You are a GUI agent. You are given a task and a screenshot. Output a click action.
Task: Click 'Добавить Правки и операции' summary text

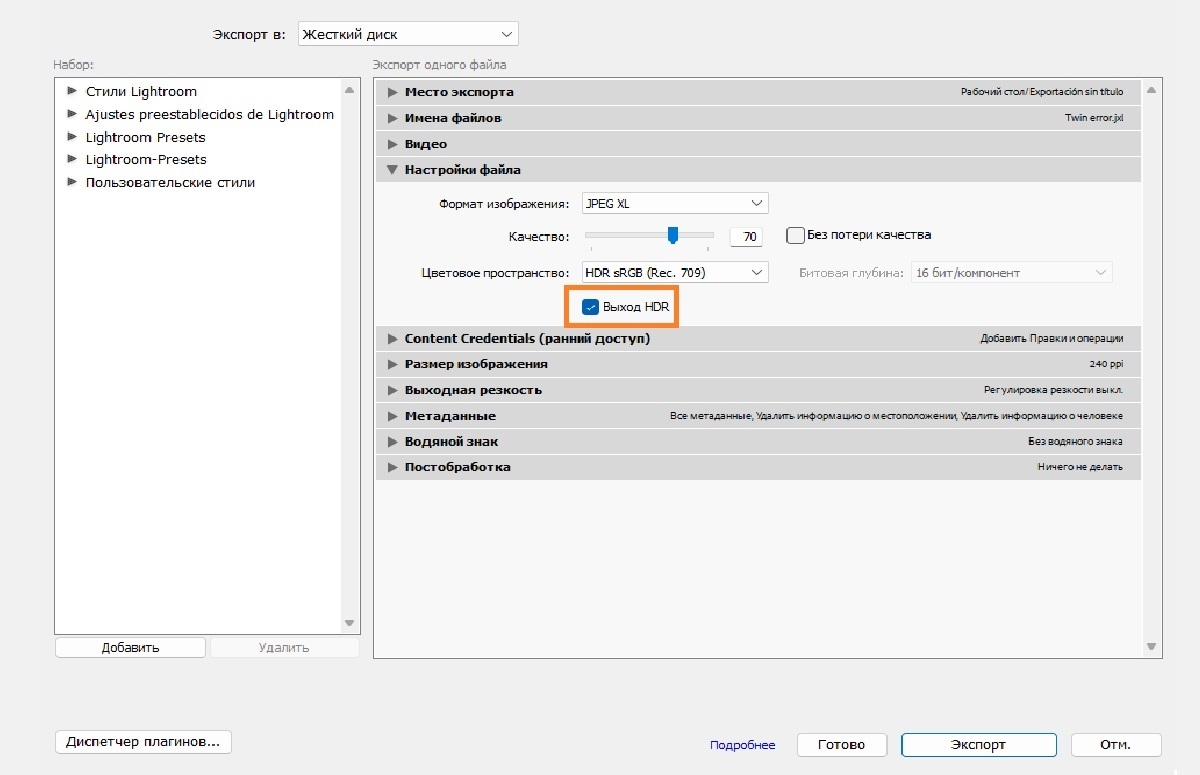(1051, 339)
